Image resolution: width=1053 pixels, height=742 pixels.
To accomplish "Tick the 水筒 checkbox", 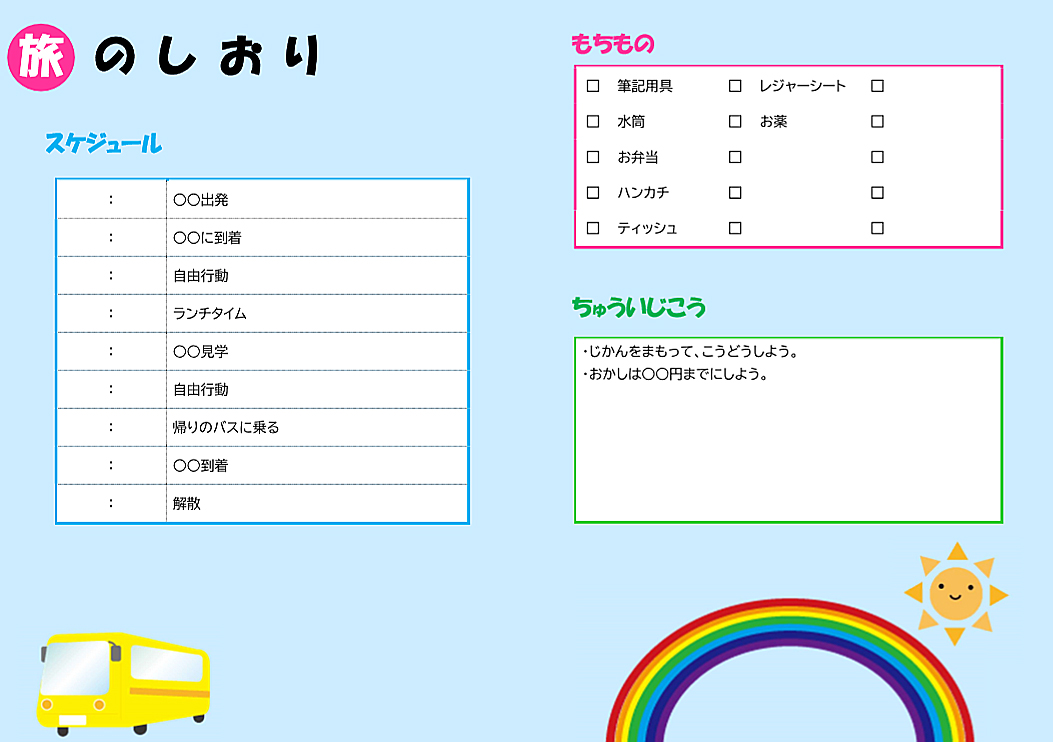I will click(x=593, y=122).
